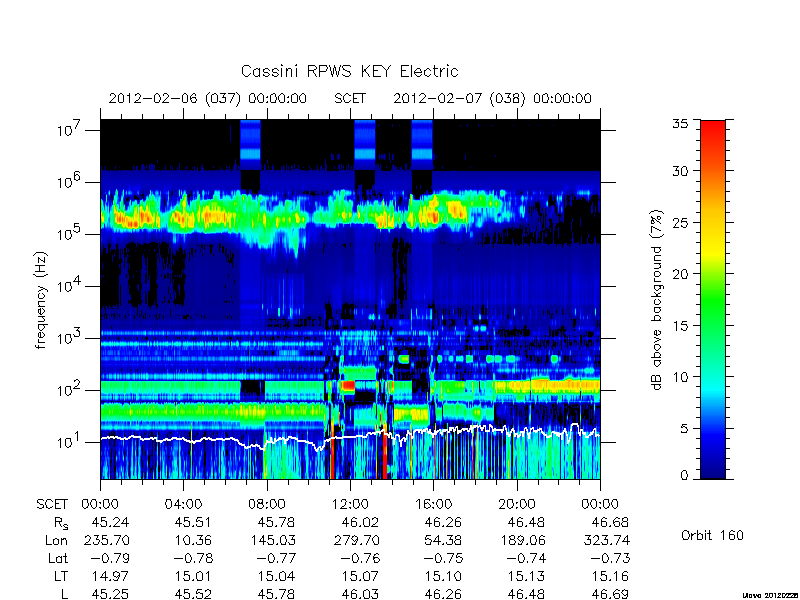800x600 pixels.
Task: Click the LT value 15.01
Action: pos(193,577)
